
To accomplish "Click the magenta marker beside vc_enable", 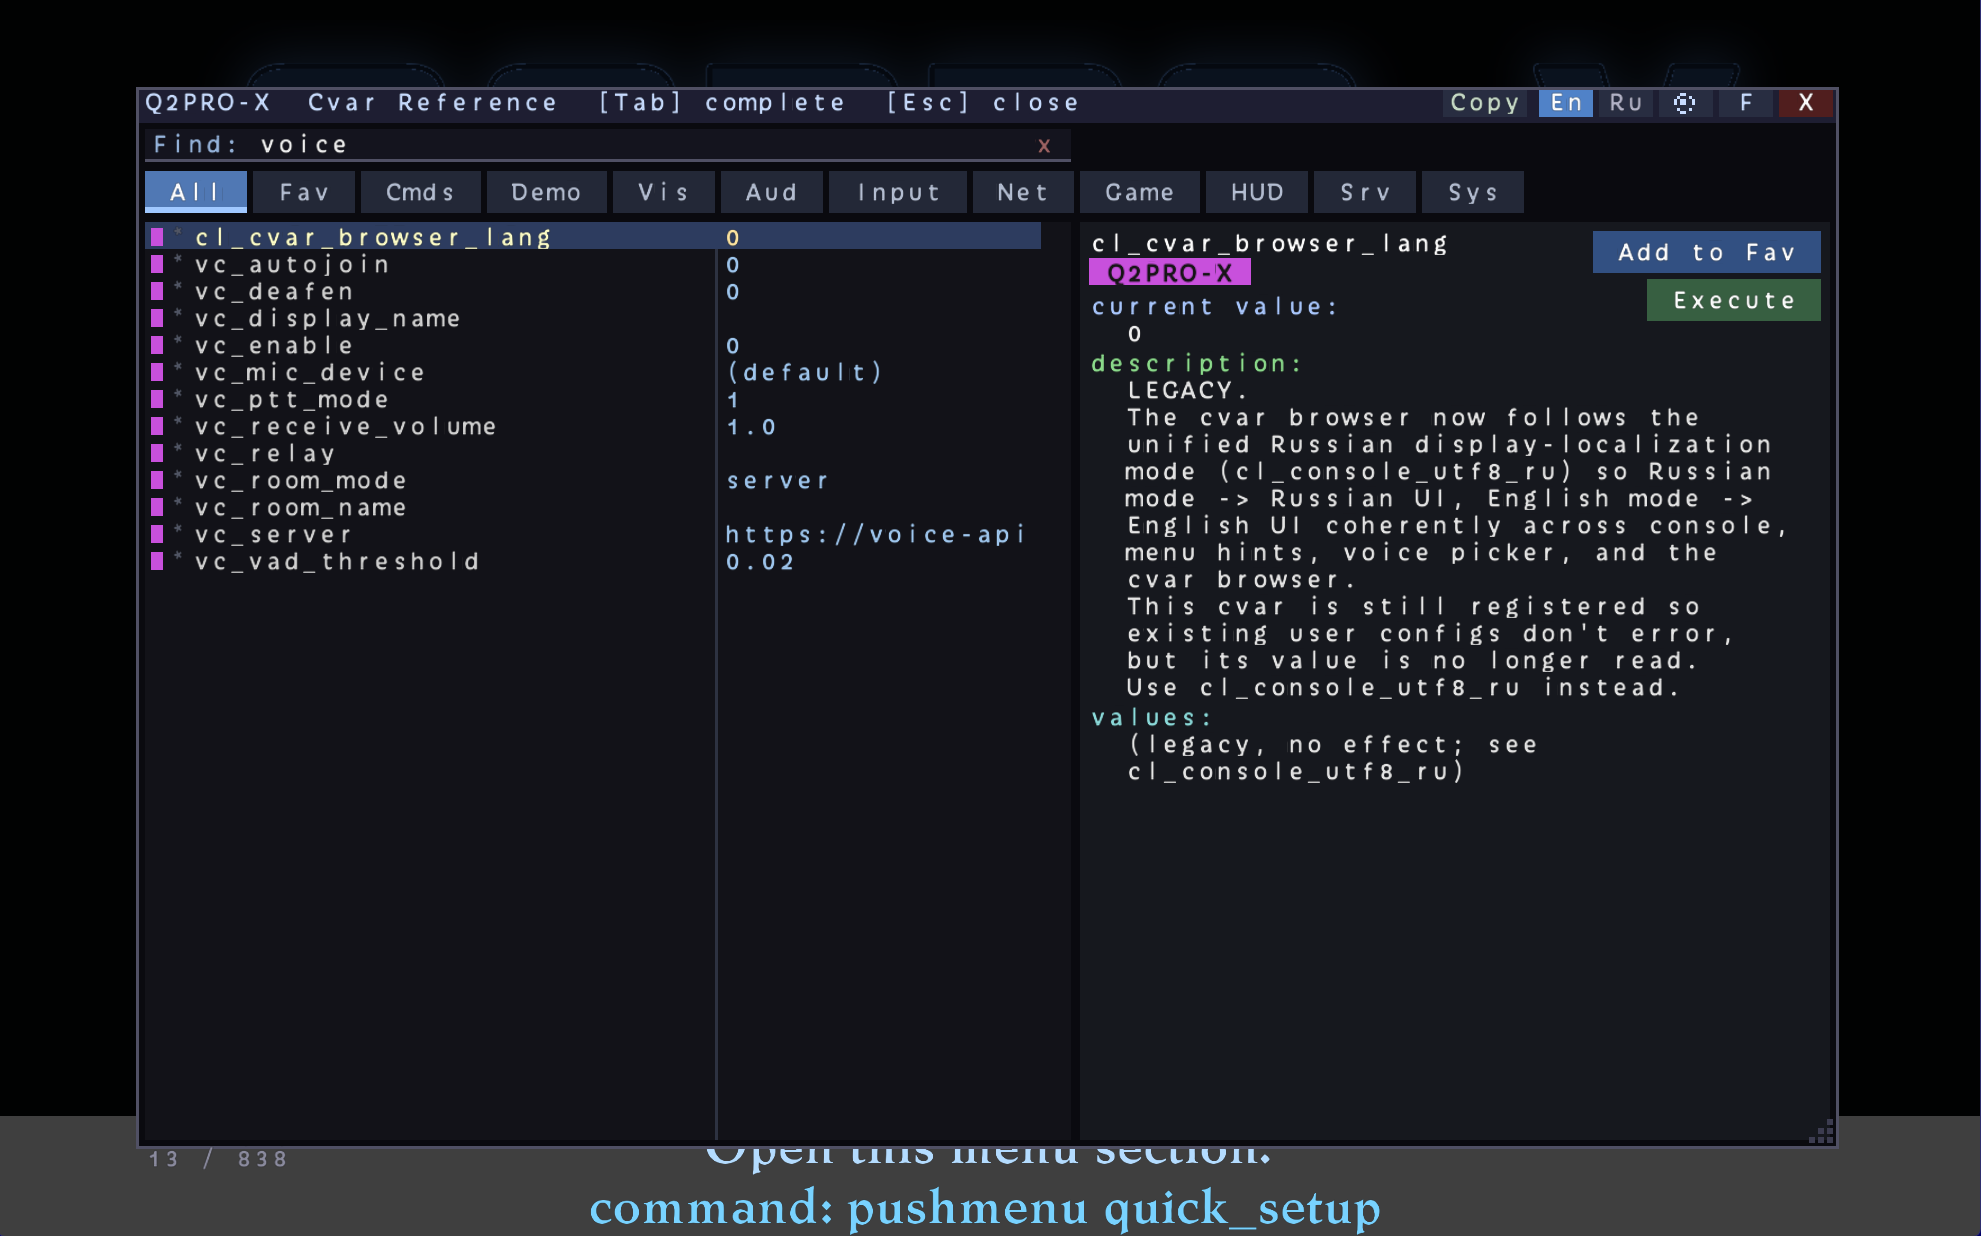I will click(157, 345).
